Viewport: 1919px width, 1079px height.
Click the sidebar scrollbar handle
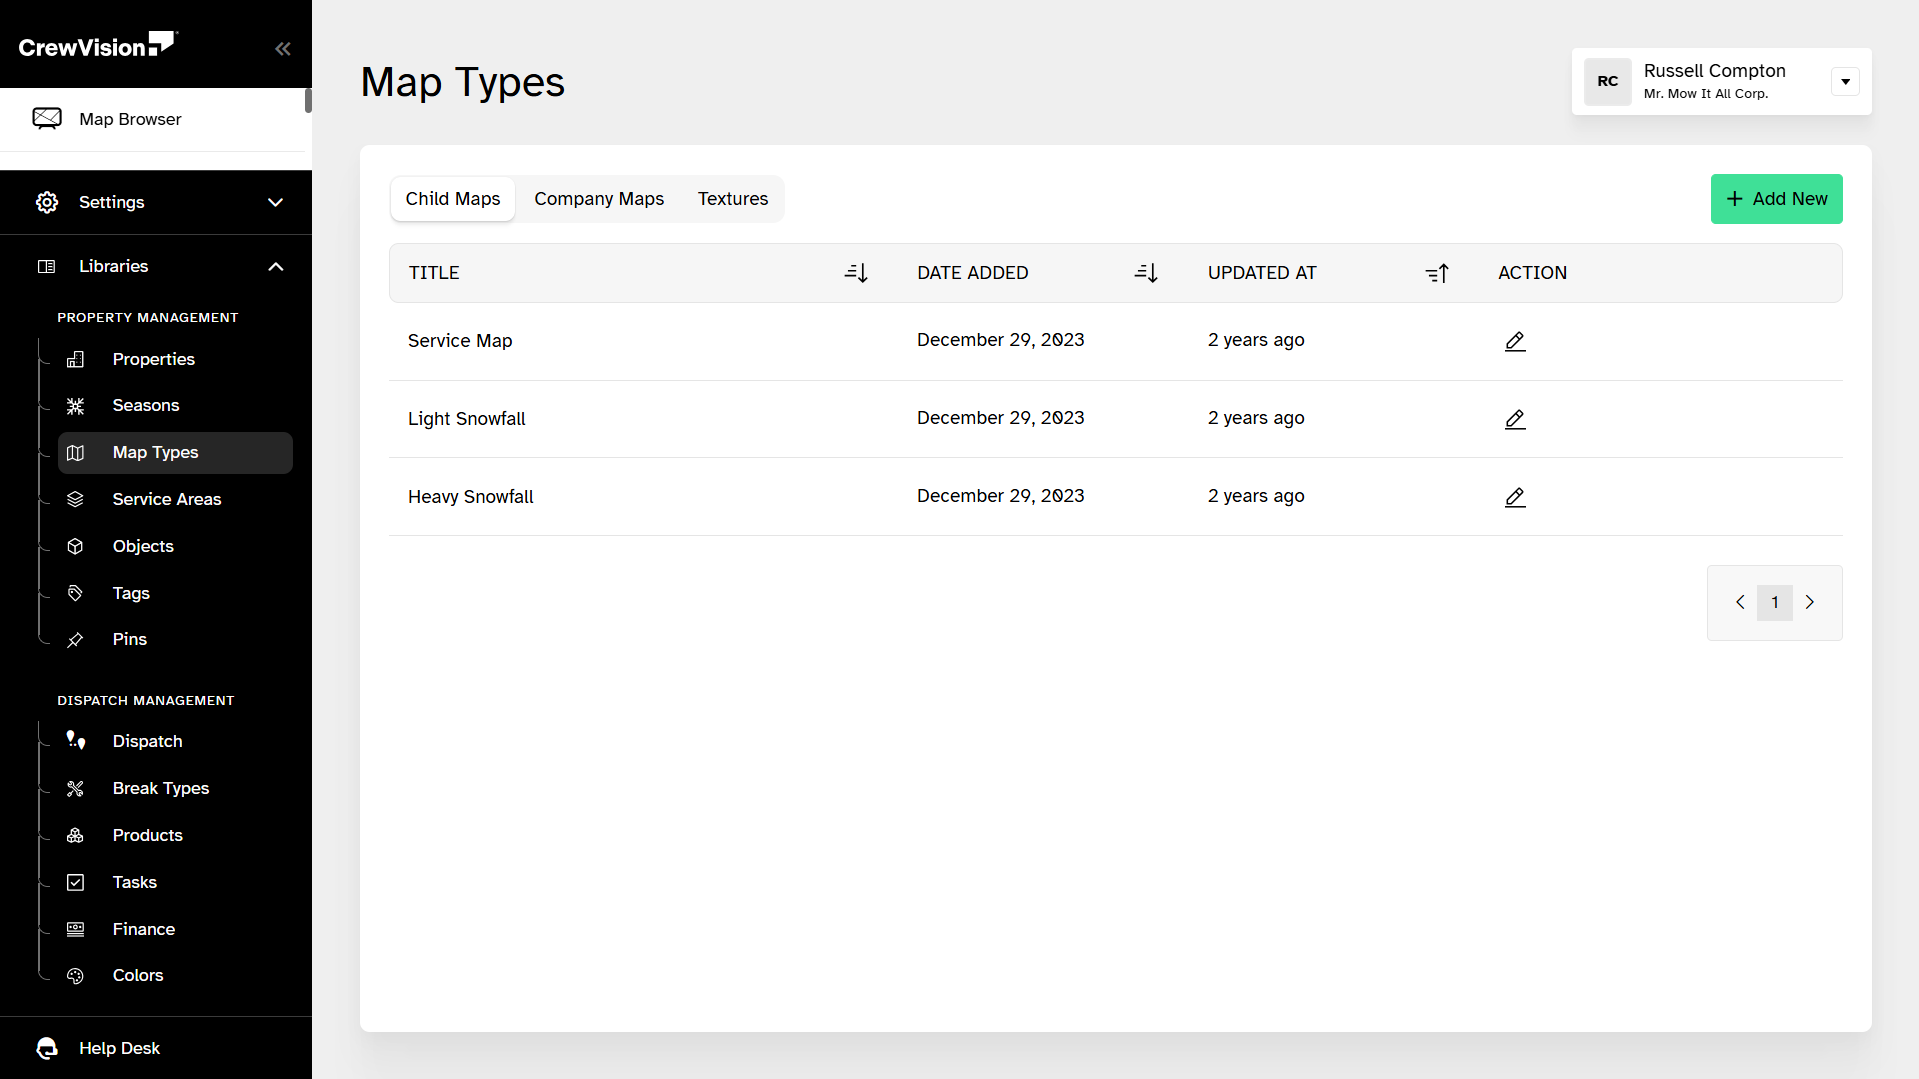click(x=308, y=101)
